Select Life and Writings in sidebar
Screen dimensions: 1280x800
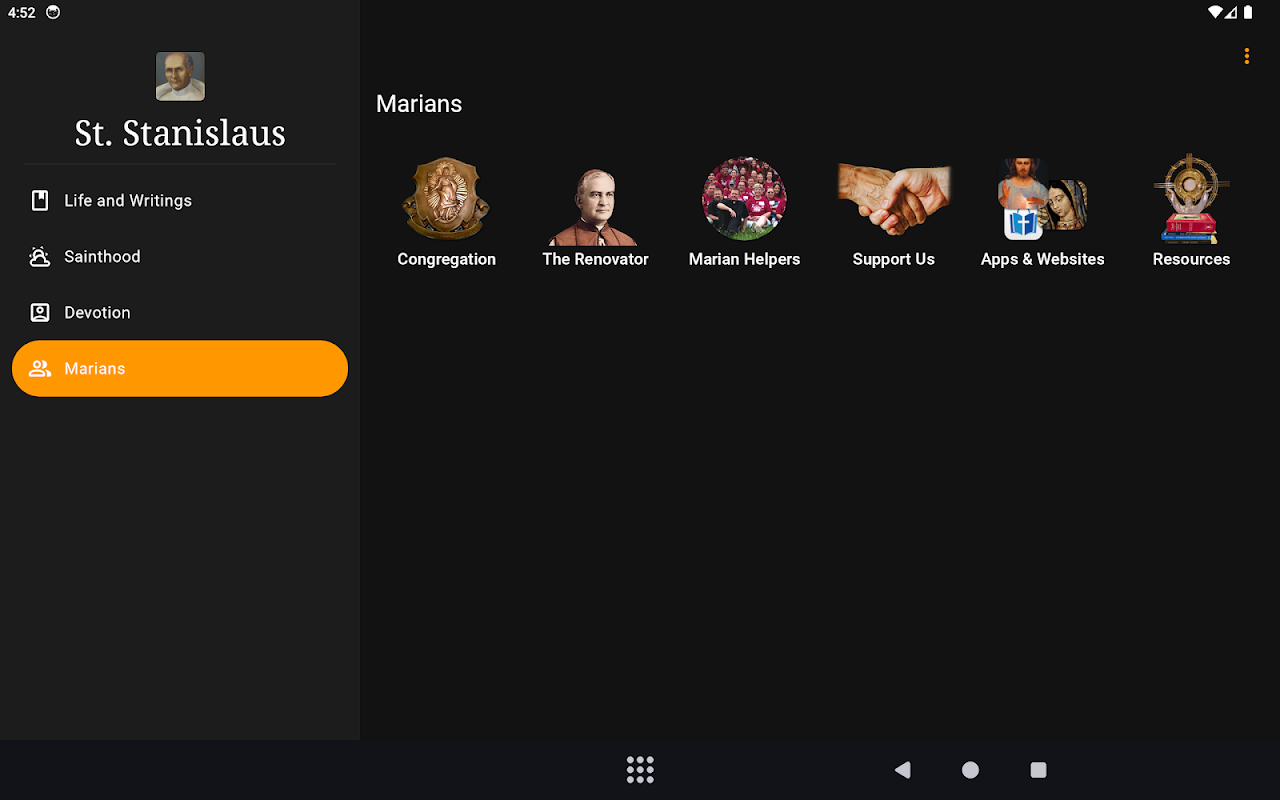180,200
